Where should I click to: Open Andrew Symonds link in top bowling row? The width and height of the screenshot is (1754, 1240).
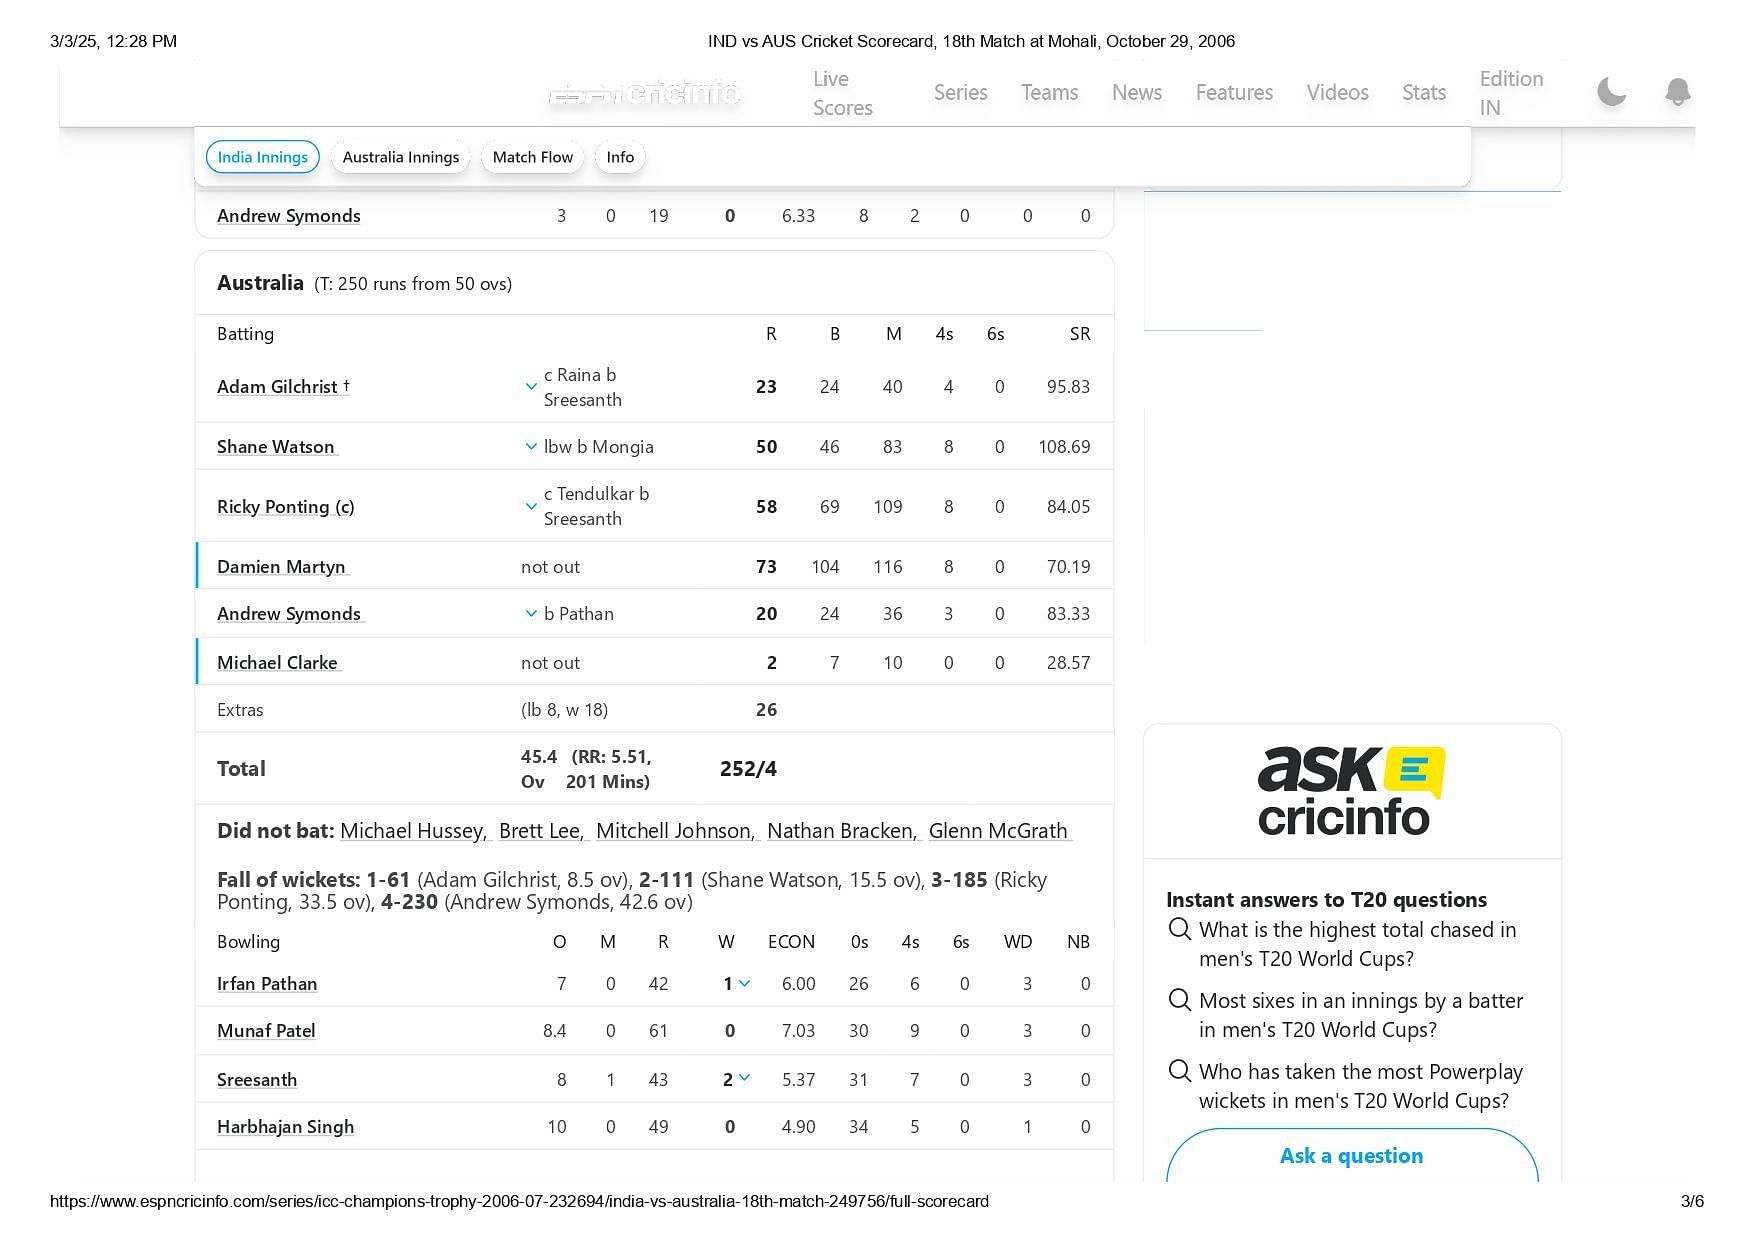[x=288, y=215]
